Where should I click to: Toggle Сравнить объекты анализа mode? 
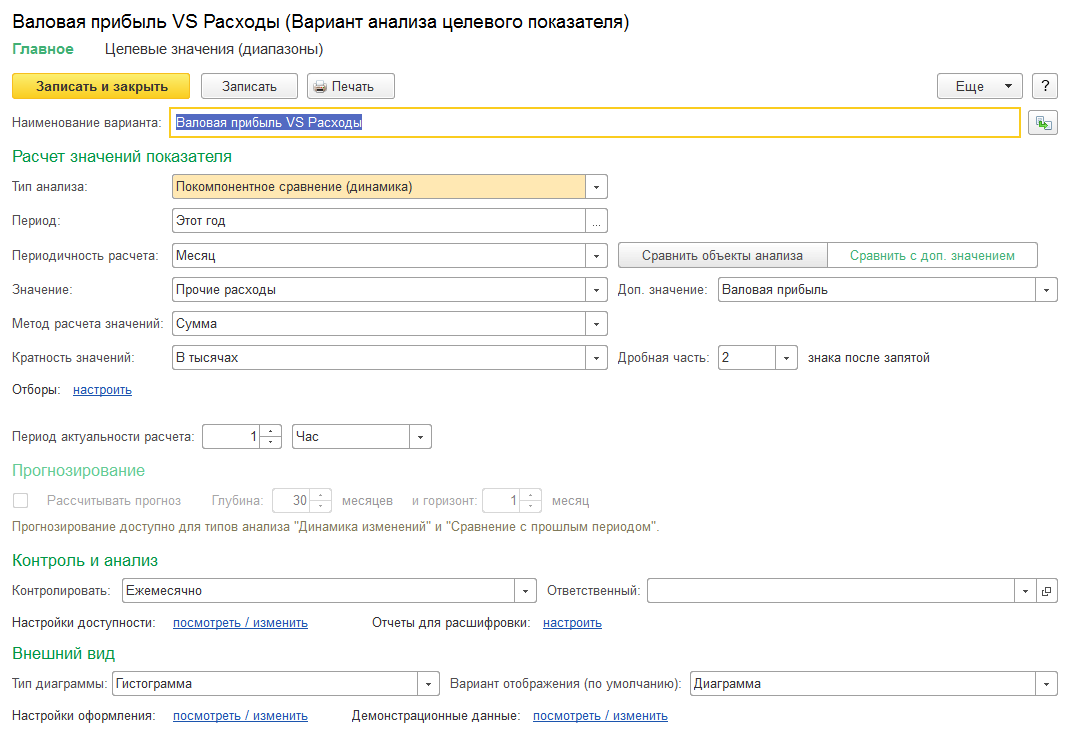pos(722,256)
